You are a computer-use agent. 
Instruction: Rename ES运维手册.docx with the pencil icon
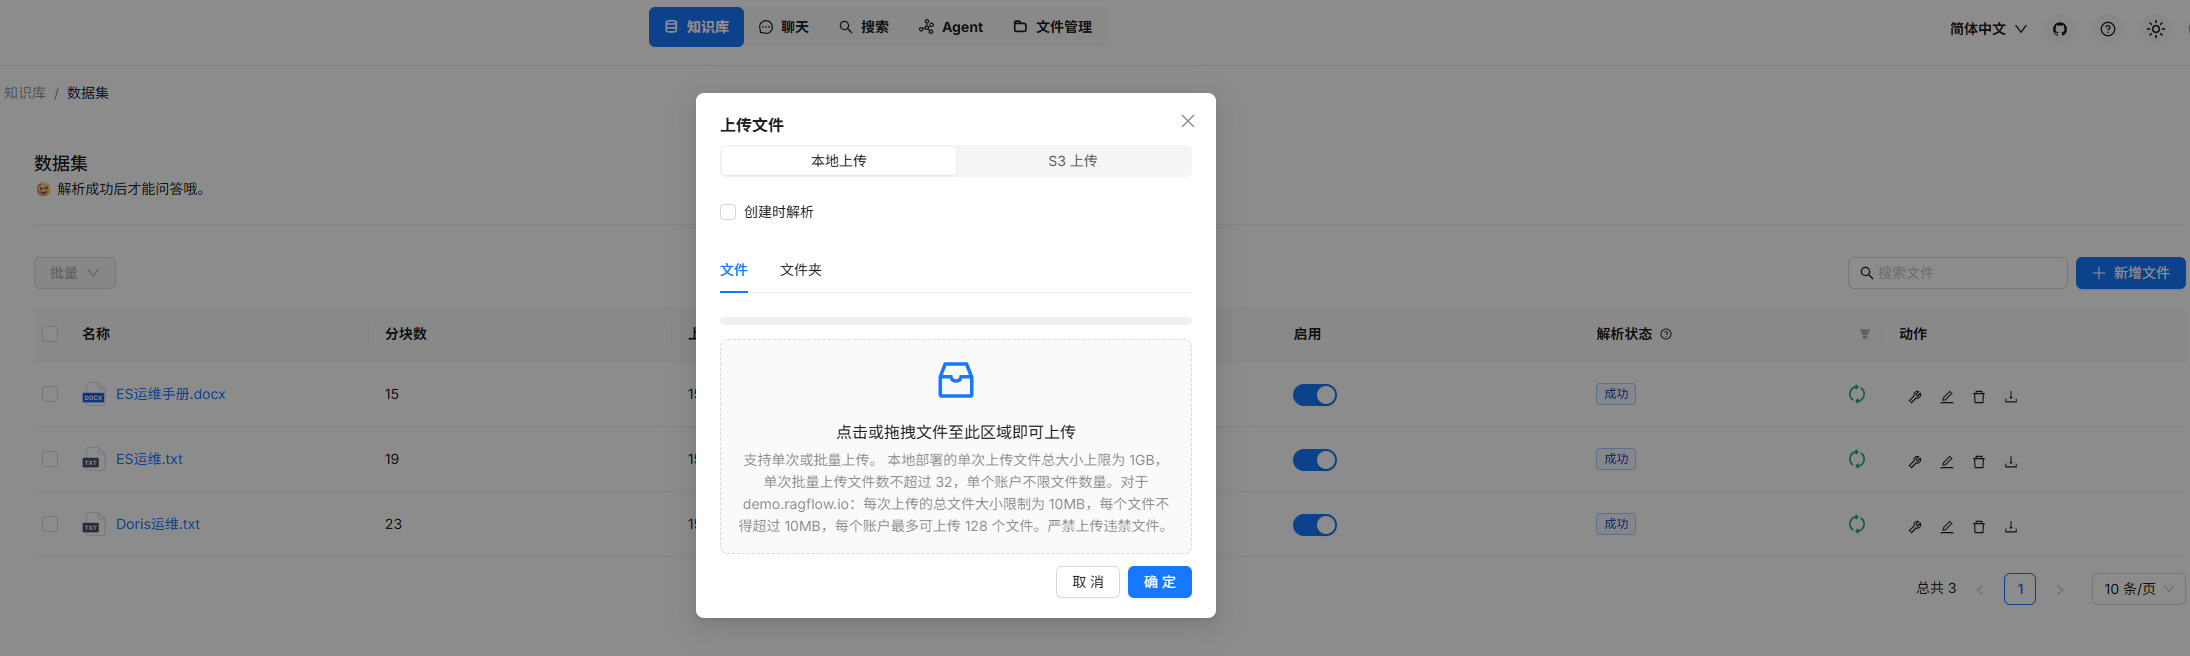[x=1947, y=397]
